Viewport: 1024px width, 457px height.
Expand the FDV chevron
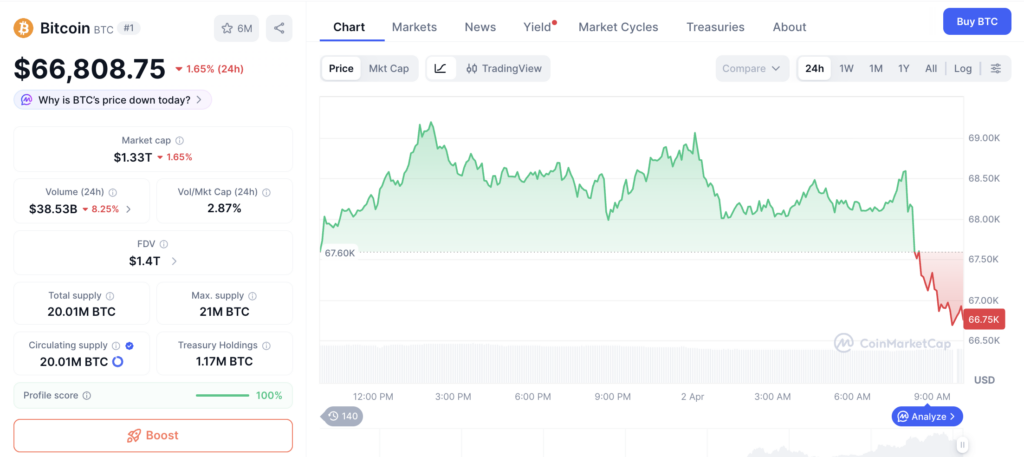click(x=174, y=261)
